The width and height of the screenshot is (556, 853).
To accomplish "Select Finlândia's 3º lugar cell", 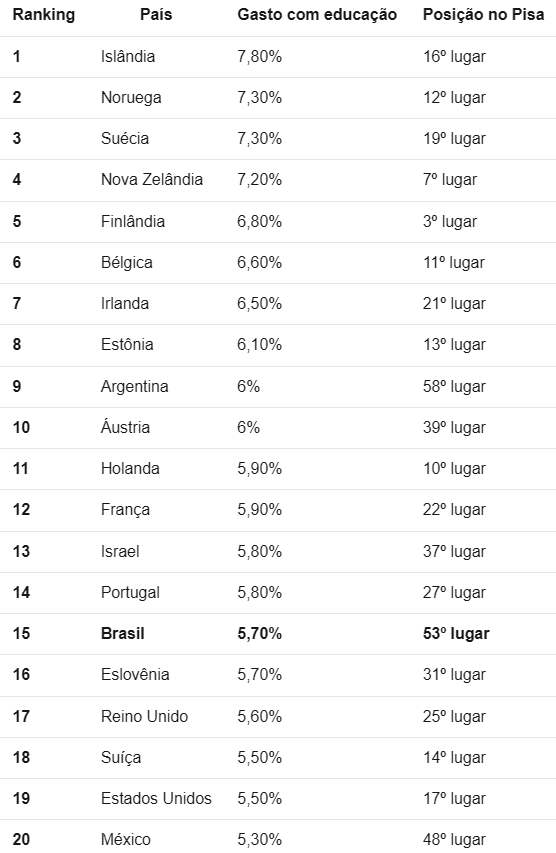I will (450, 221).
